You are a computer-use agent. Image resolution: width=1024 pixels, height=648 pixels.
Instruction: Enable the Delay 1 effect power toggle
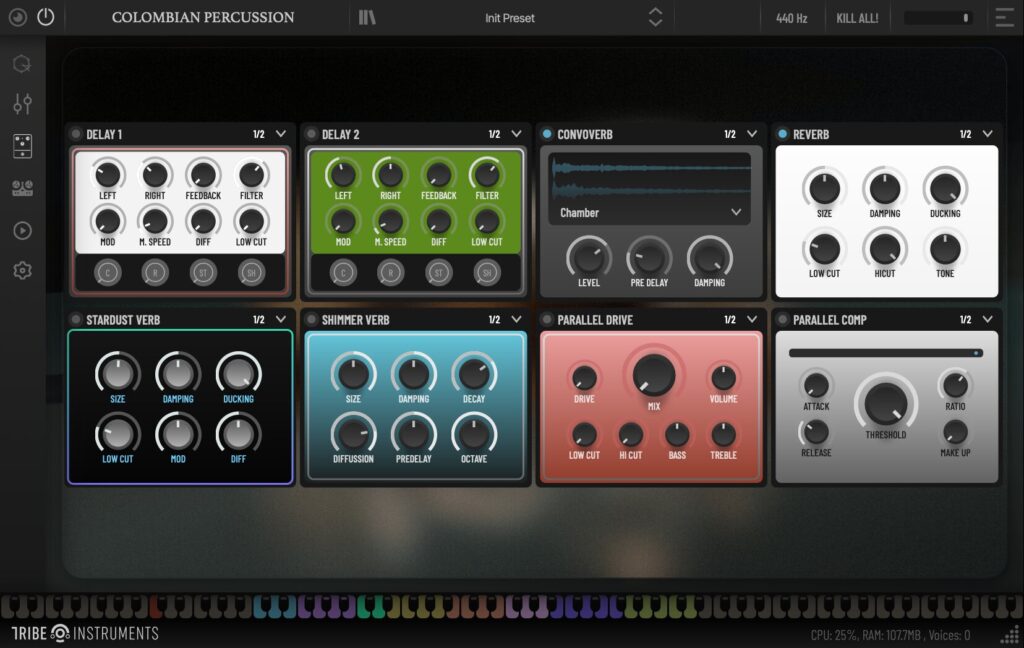coord(76,134)
